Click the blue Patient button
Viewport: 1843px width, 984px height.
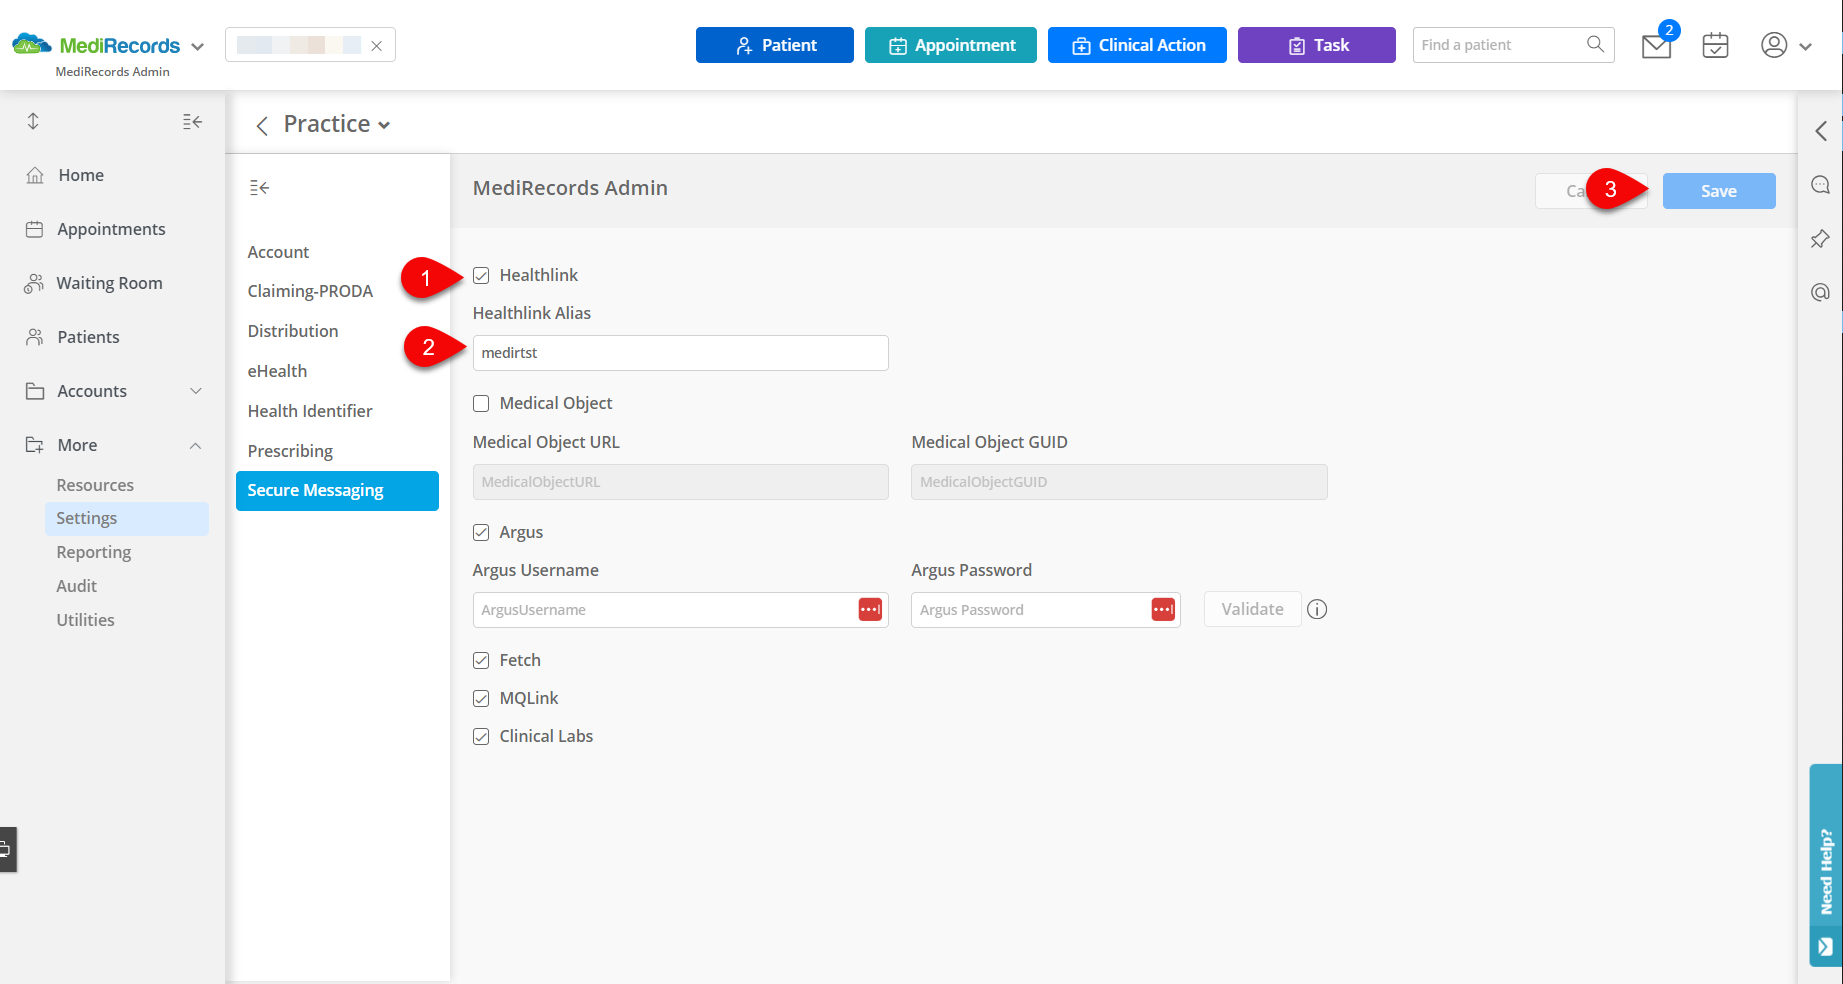pyautogui.click(x=775, y=45)
